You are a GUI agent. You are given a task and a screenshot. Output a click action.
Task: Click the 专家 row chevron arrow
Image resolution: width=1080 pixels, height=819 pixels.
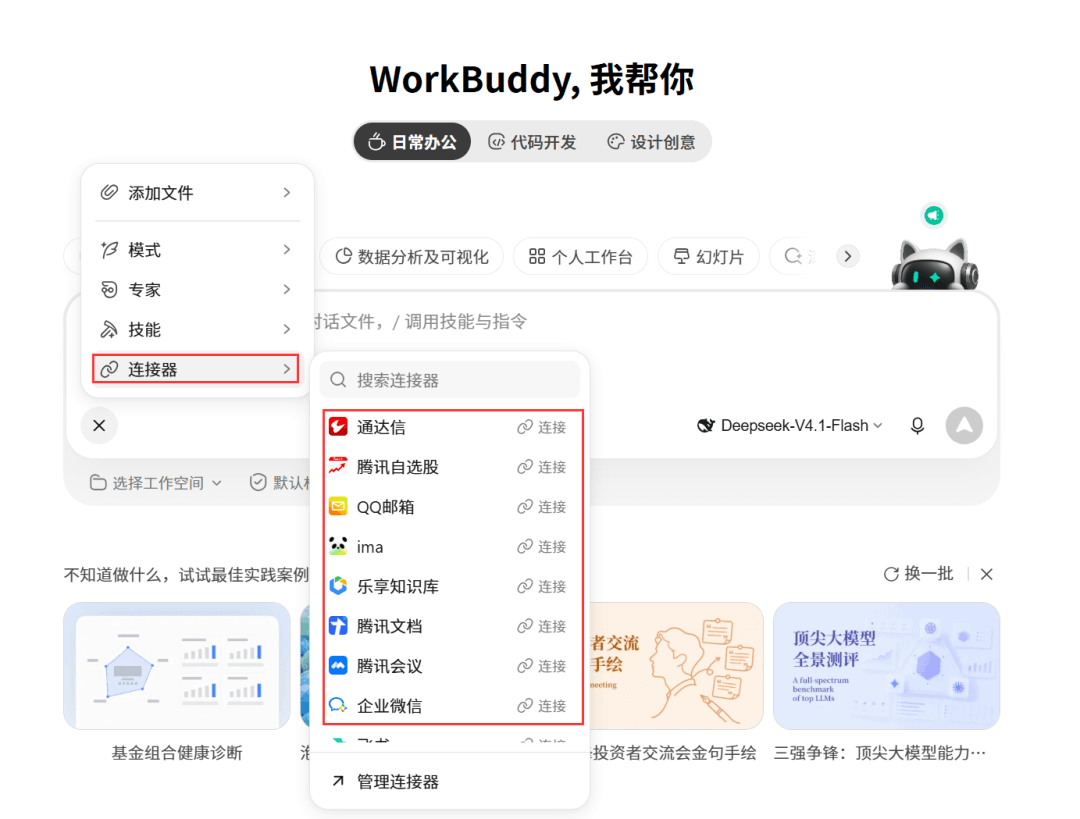click(x=287, y=289)
